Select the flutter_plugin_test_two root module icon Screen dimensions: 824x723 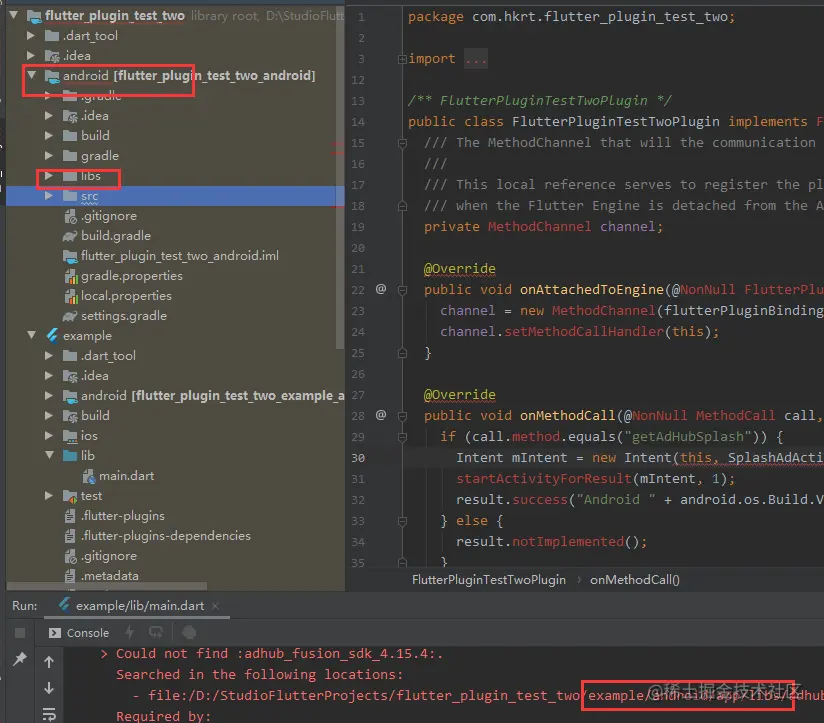pos(34,16)
